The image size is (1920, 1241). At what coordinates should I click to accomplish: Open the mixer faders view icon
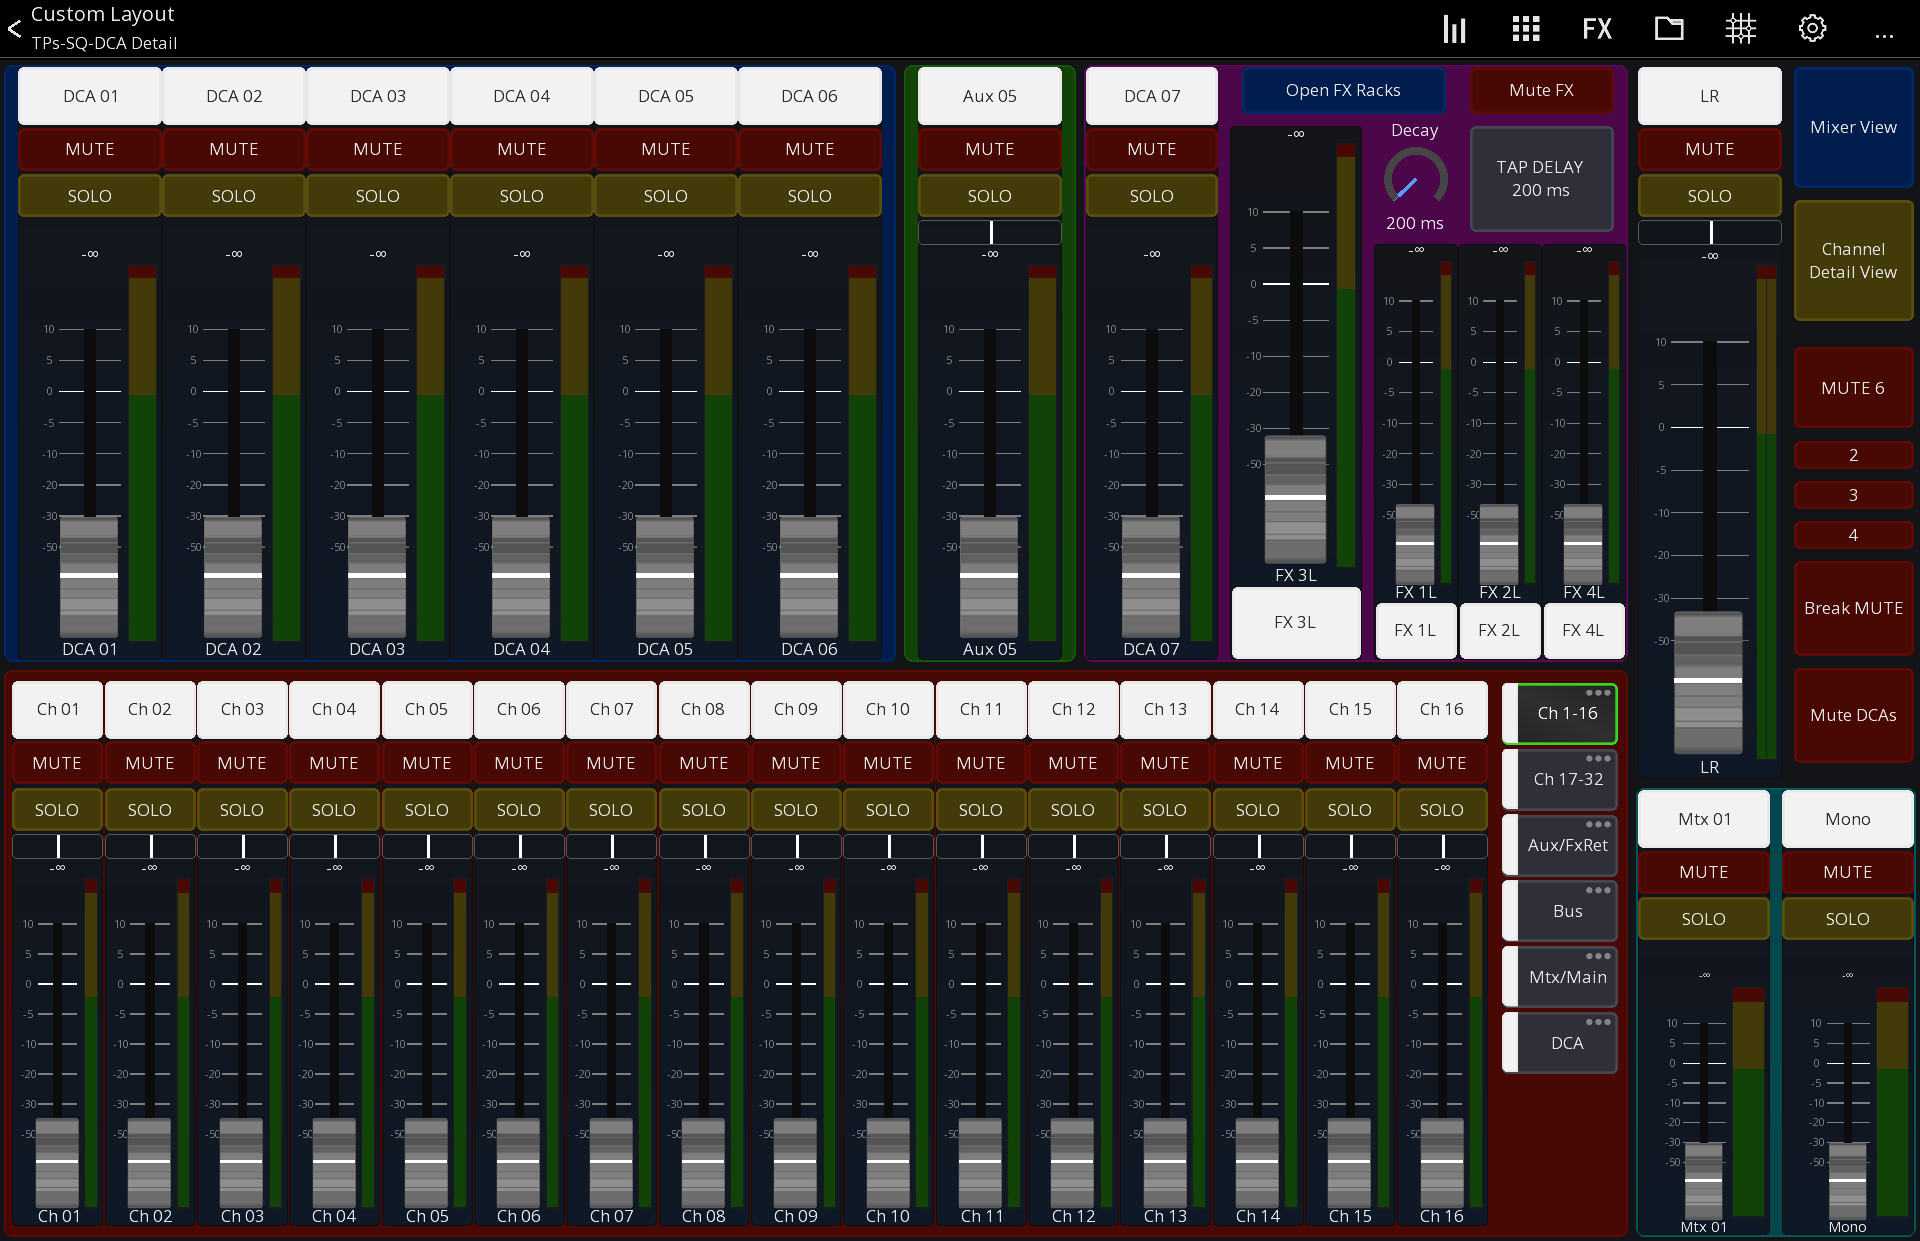tap(1454, 29)
